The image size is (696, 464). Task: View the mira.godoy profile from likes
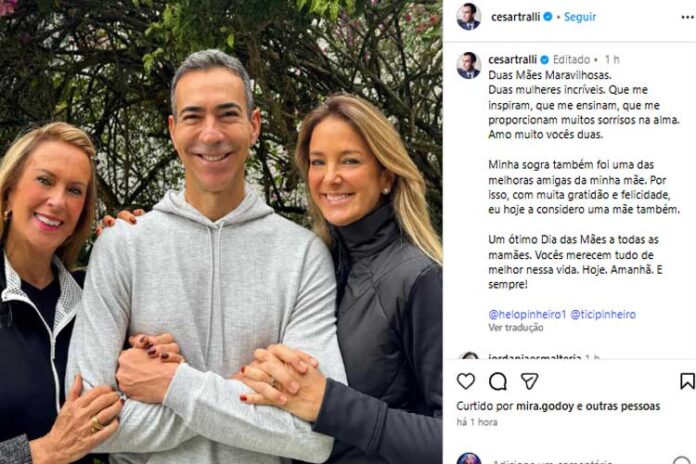[x=545, y=406]
